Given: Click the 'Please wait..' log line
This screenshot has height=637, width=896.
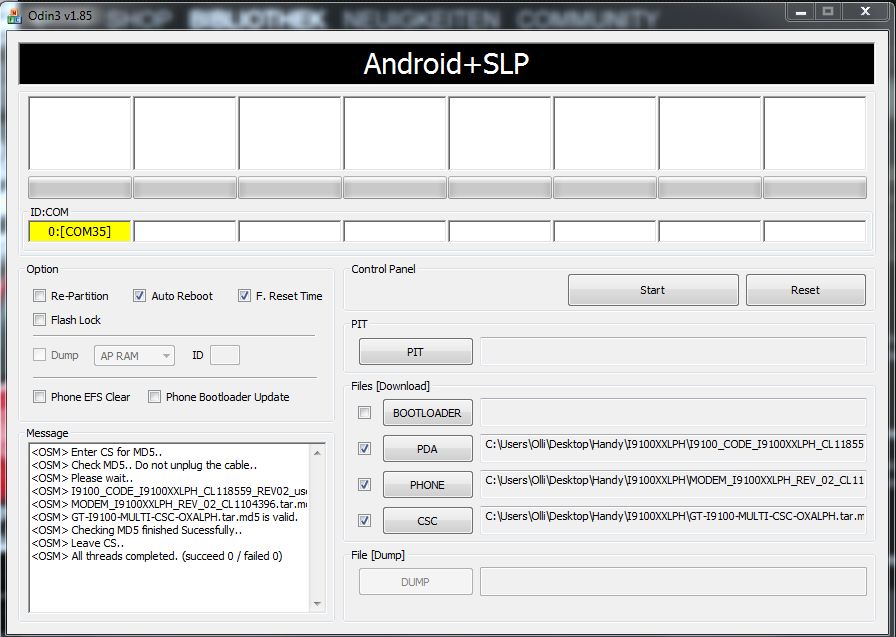Looking at the screenshot, I should coord(82,478).
